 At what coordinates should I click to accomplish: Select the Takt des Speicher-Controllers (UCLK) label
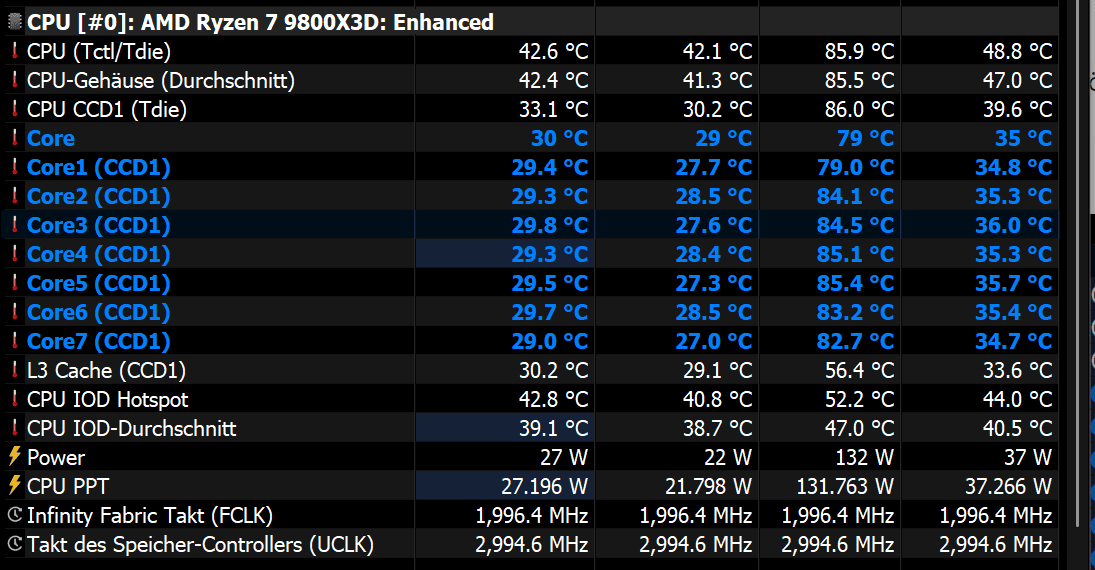[x=200, y=545]
